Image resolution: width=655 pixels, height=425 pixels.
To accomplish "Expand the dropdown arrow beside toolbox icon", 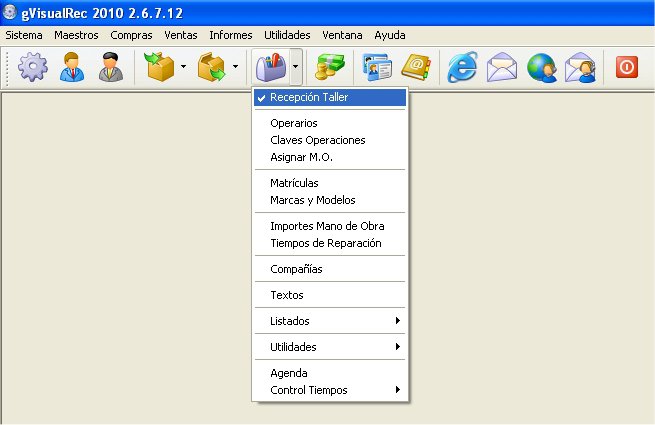I will [296, 66].
